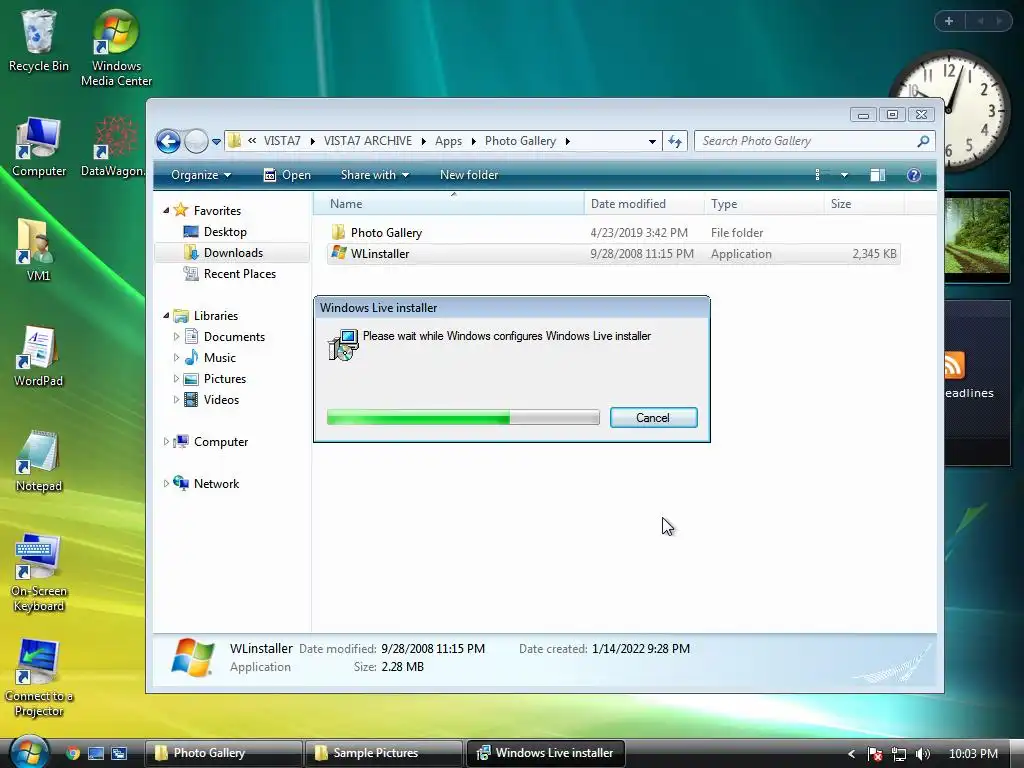
Task: Select the Computer desktop icon
Action: click(x=39, y=147)
